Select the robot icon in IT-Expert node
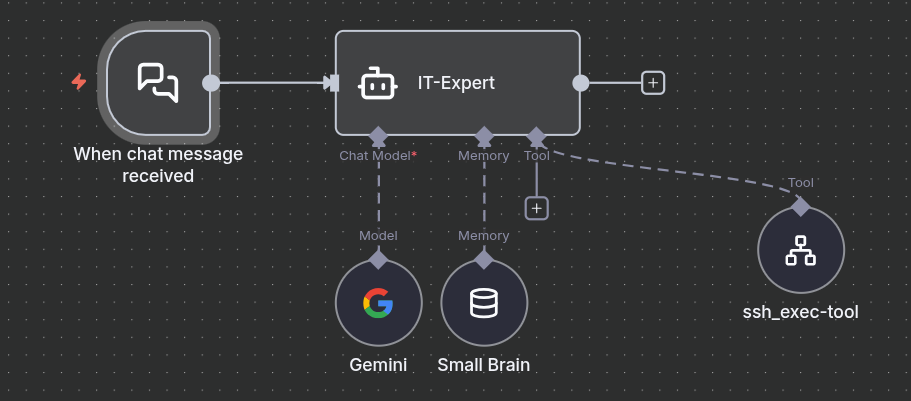 click(376, 83)
